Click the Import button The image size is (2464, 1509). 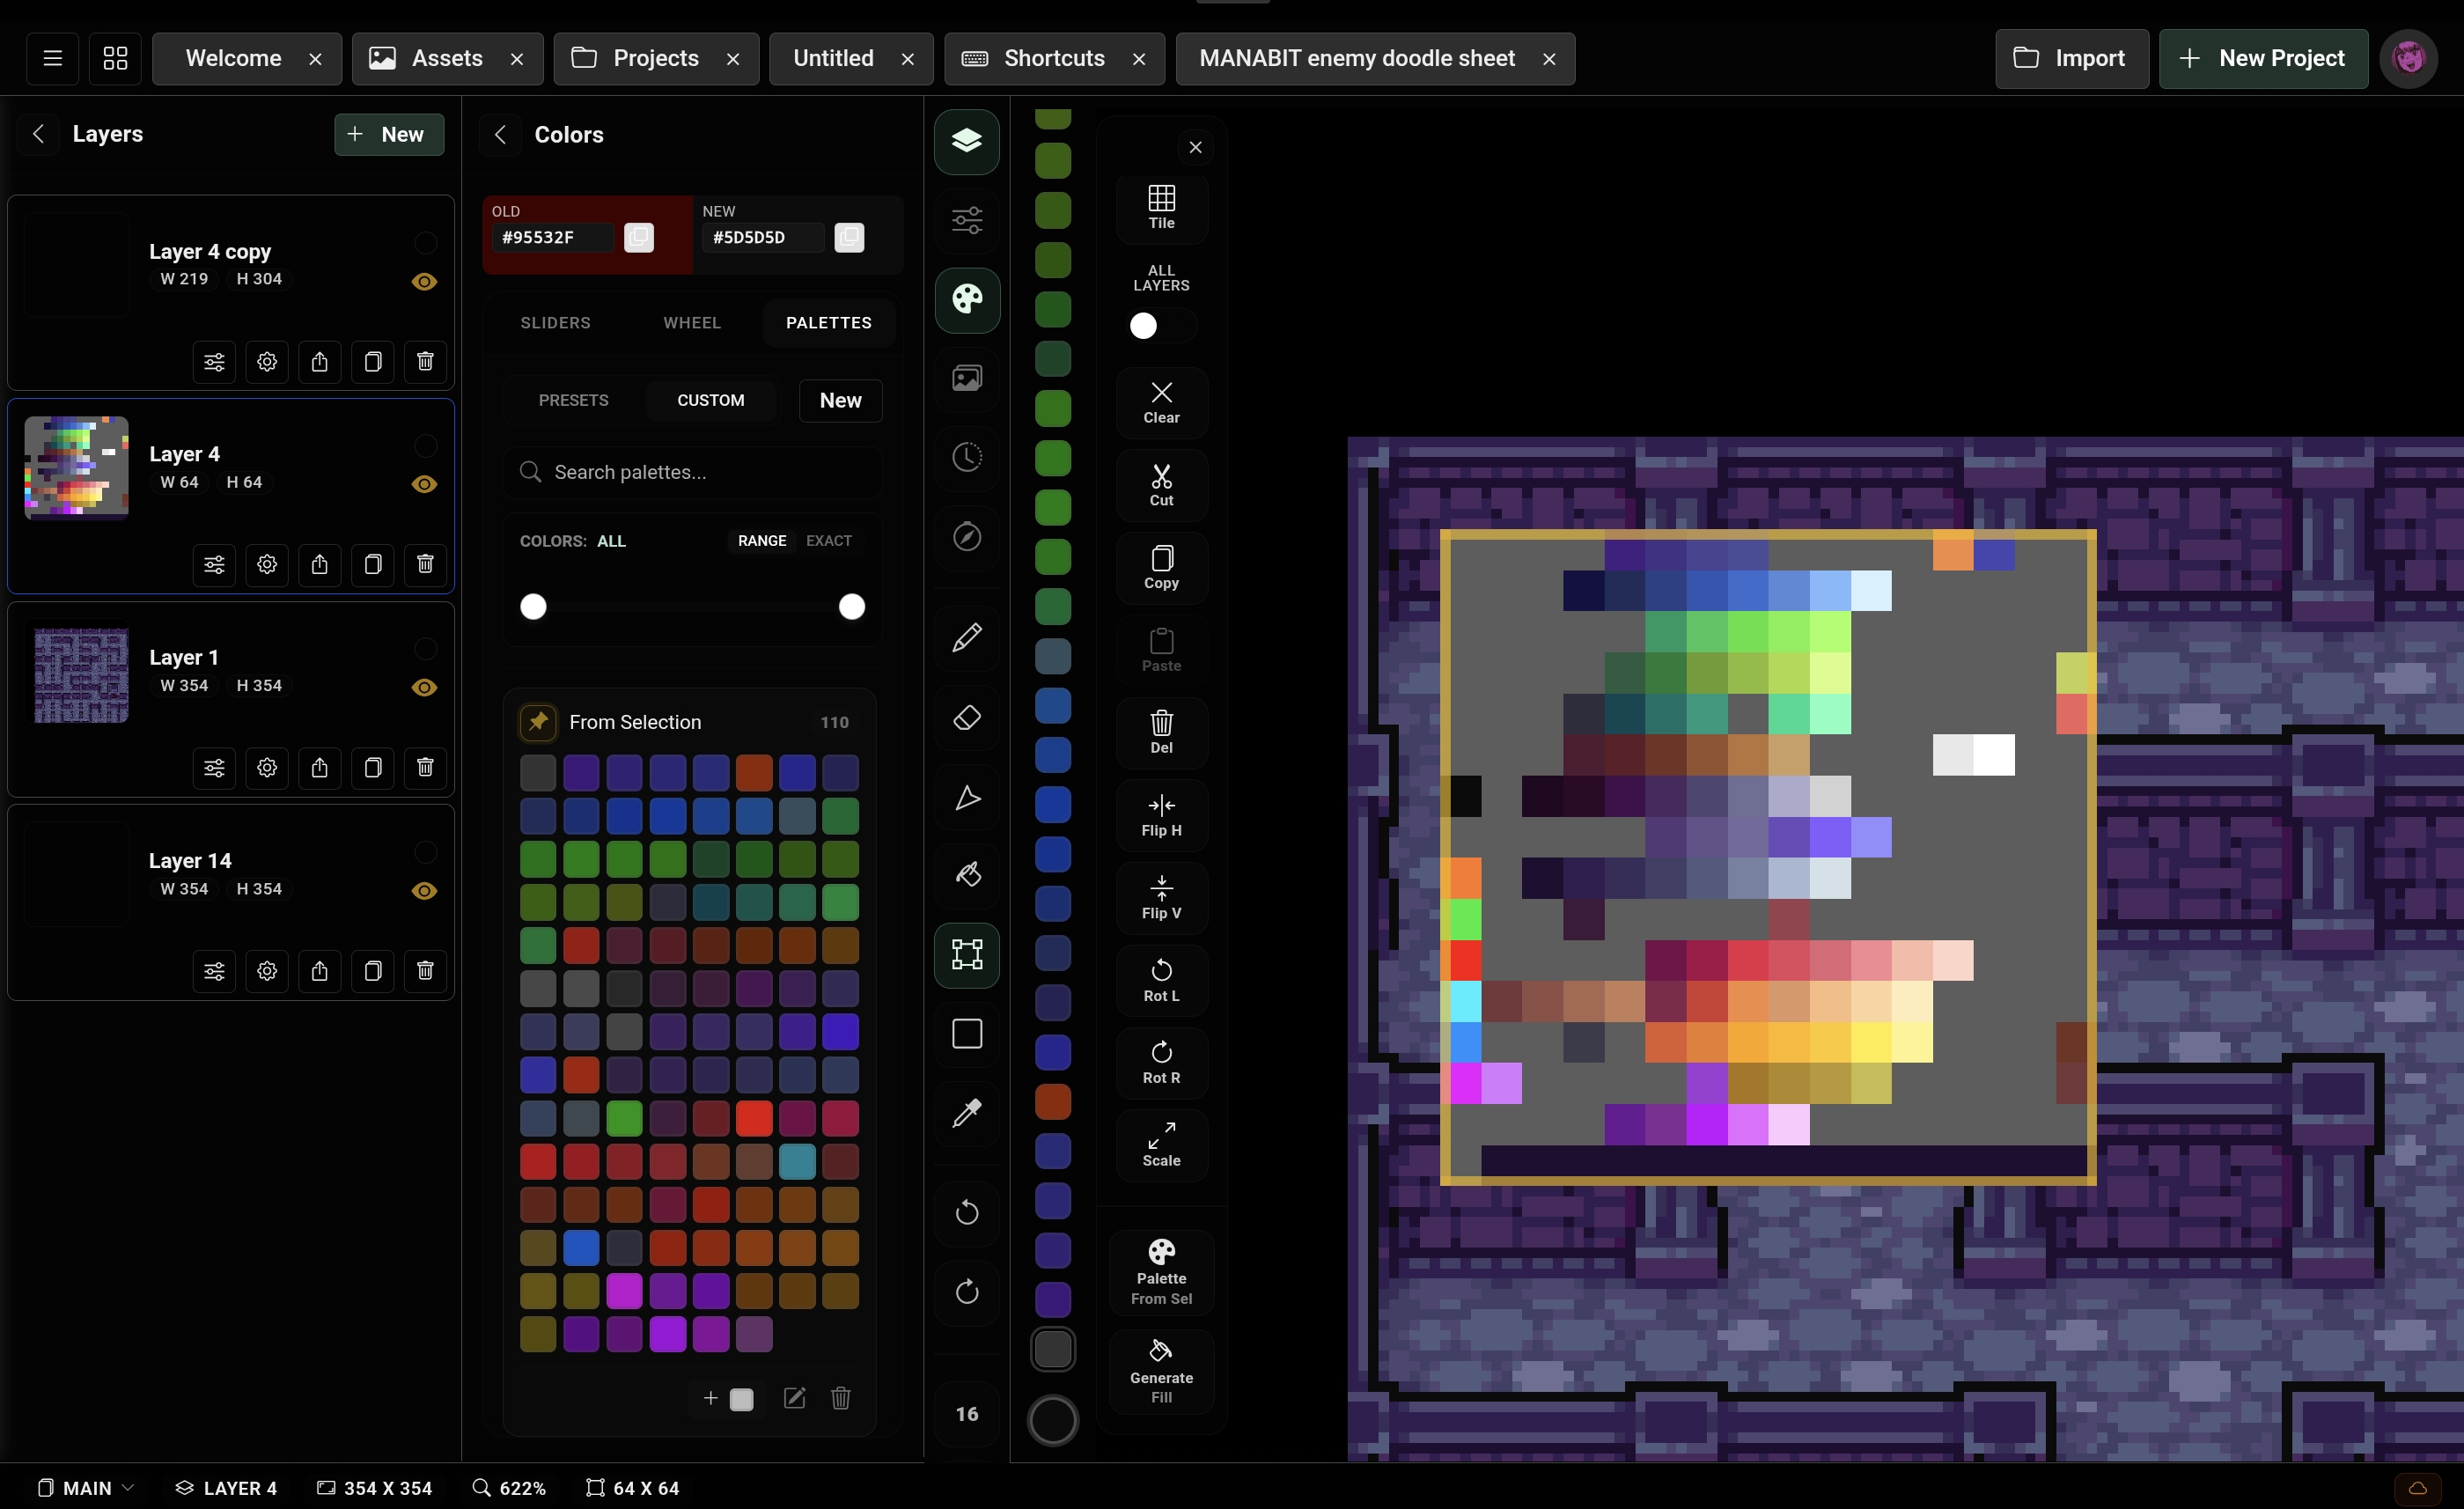click(x=2071, y=58)
